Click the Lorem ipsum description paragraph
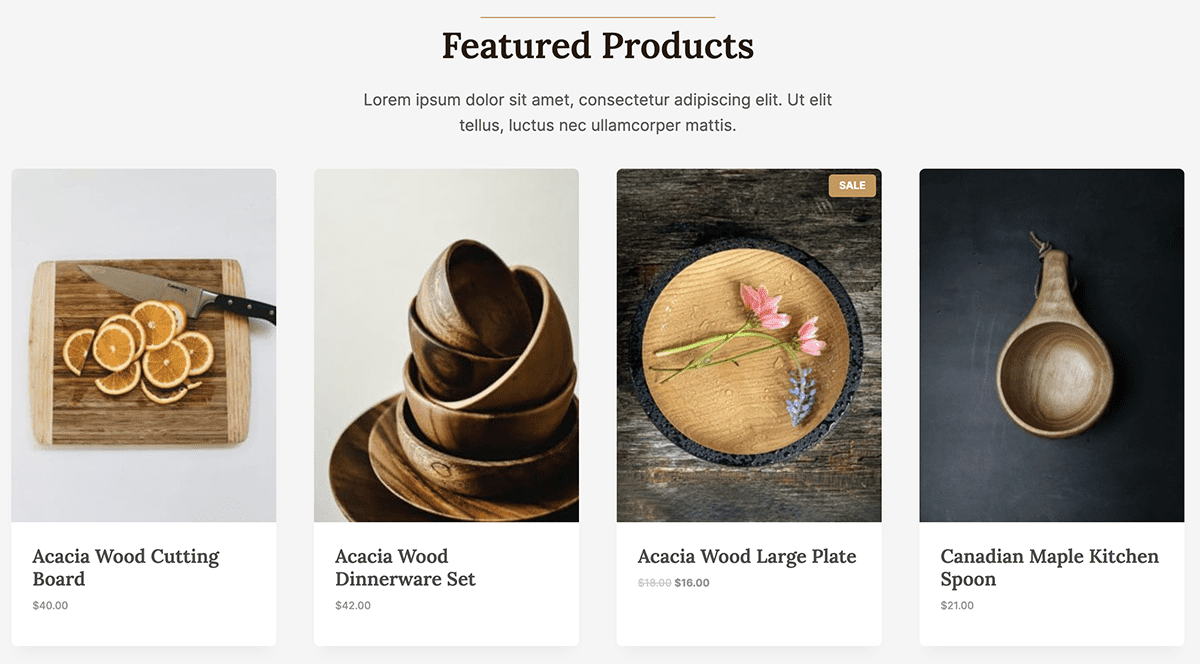The image size is (1200, 664). (x=598, y=113)
